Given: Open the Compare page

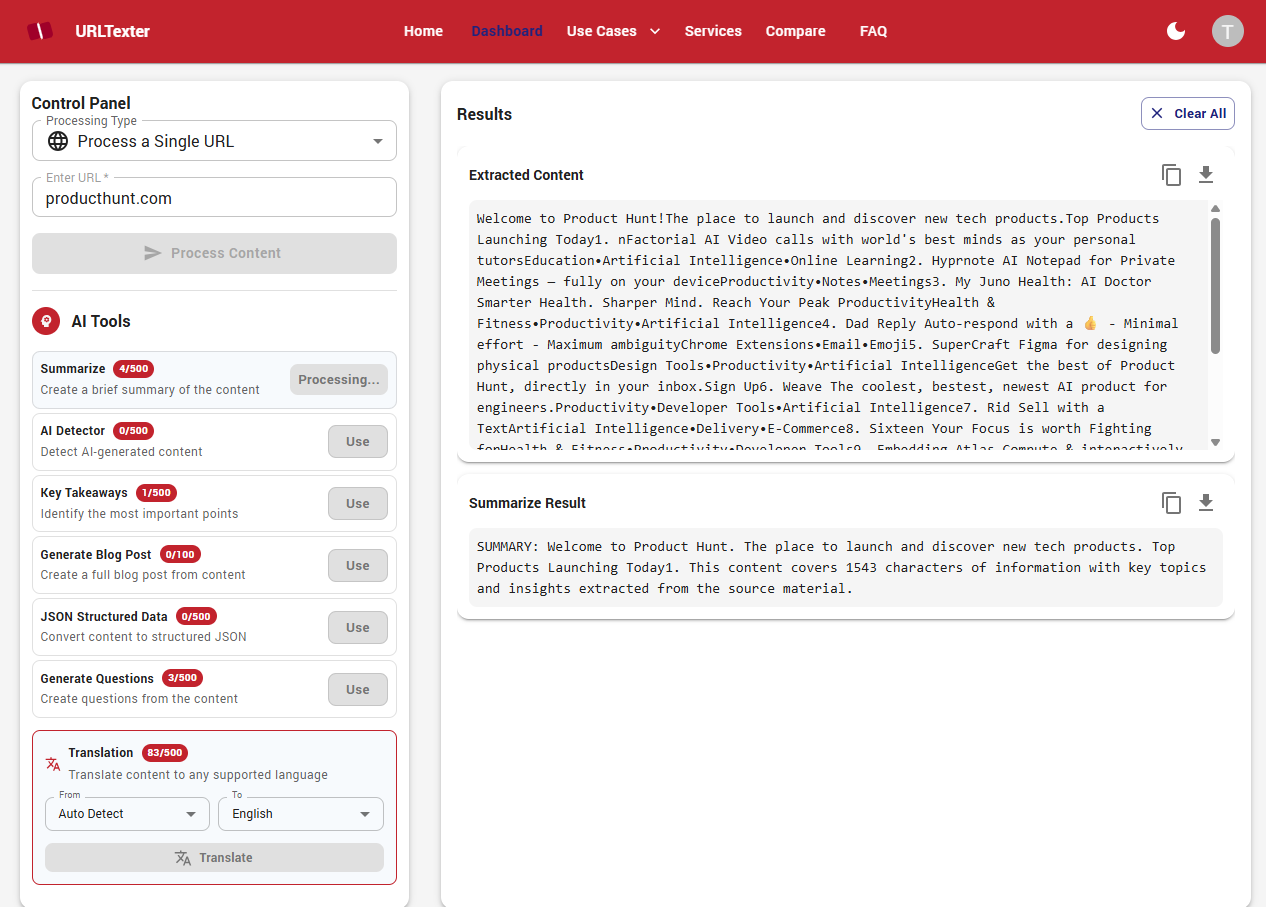Looking at the screenshot, I should point(796,31).
